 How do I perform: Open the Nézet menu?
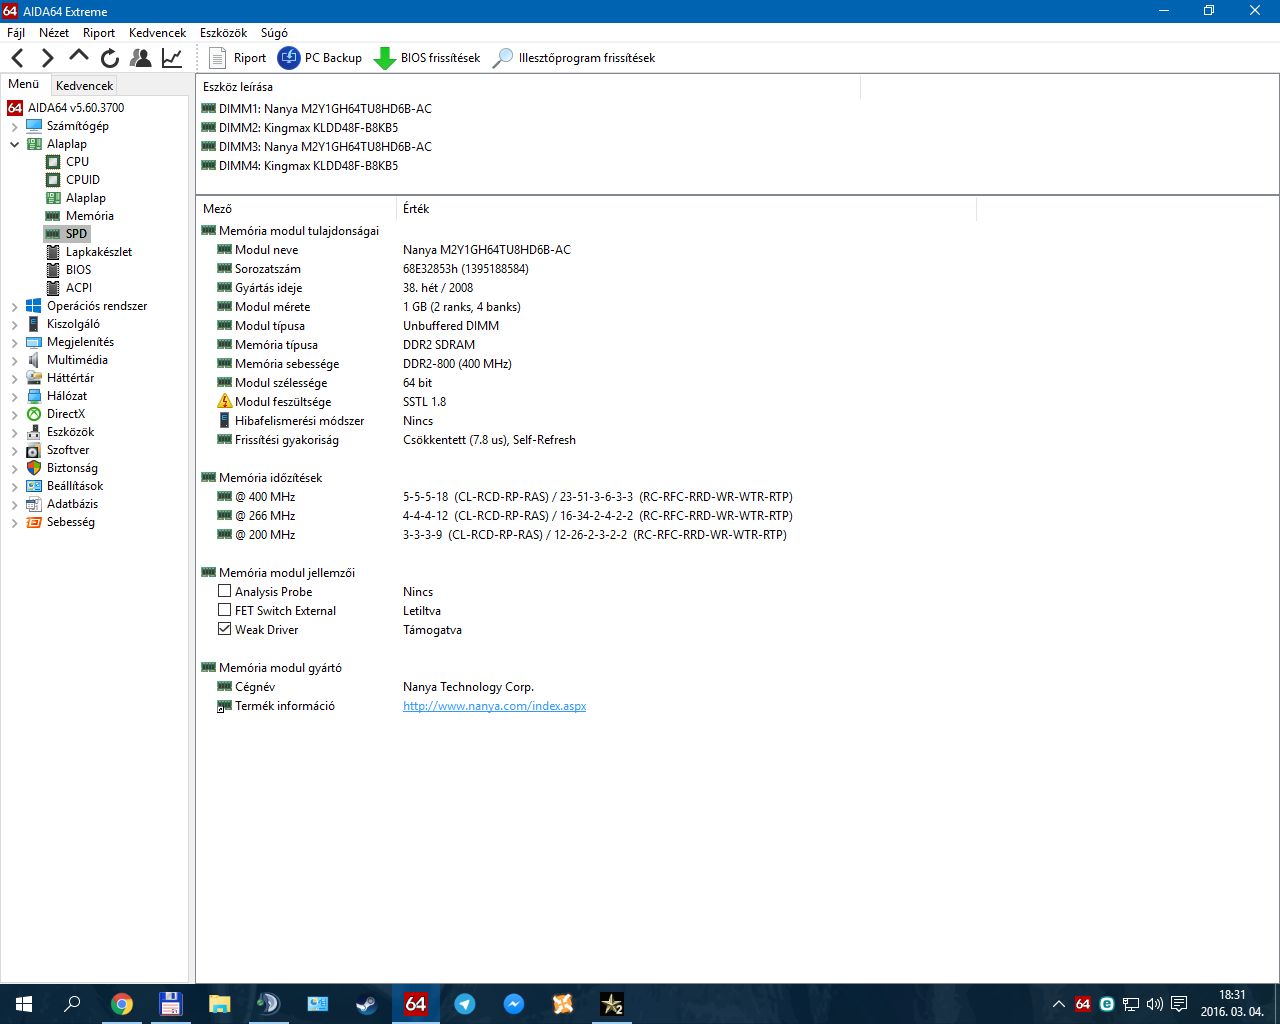click(54, 33)
